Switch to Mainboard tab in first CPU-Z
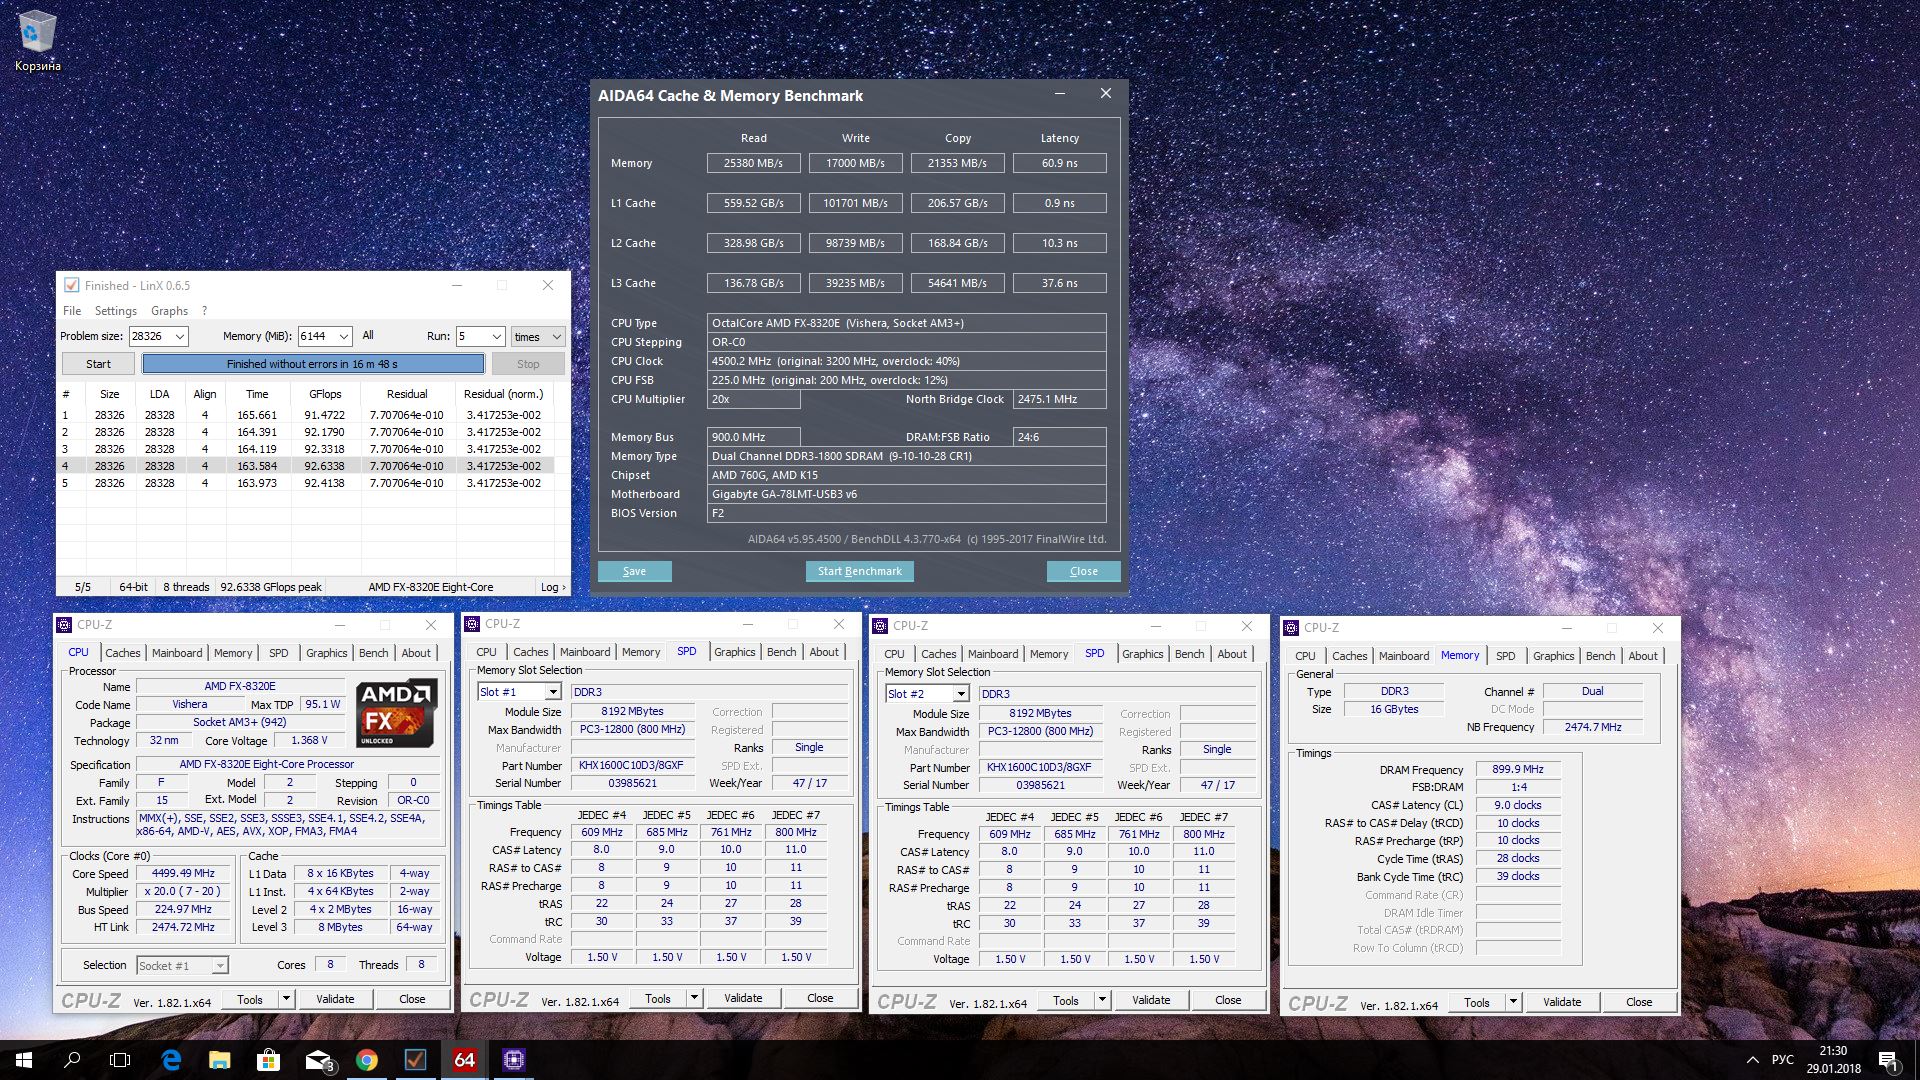Viewport: 1920px width, 1080px height. tap(177, 653)
